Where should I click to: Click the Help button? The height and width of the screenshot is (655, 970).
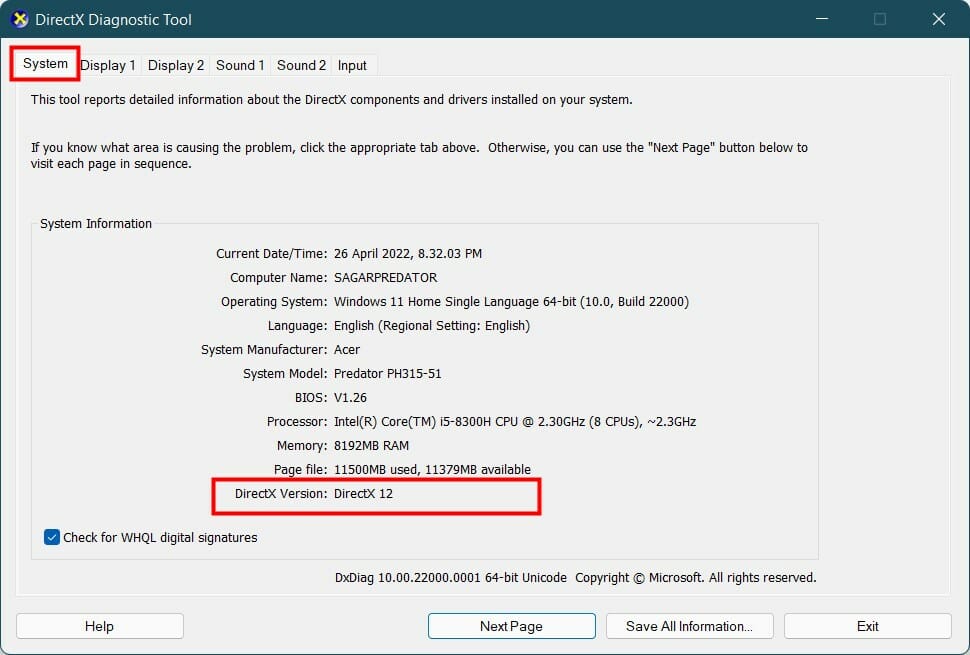tap(100, 626)
